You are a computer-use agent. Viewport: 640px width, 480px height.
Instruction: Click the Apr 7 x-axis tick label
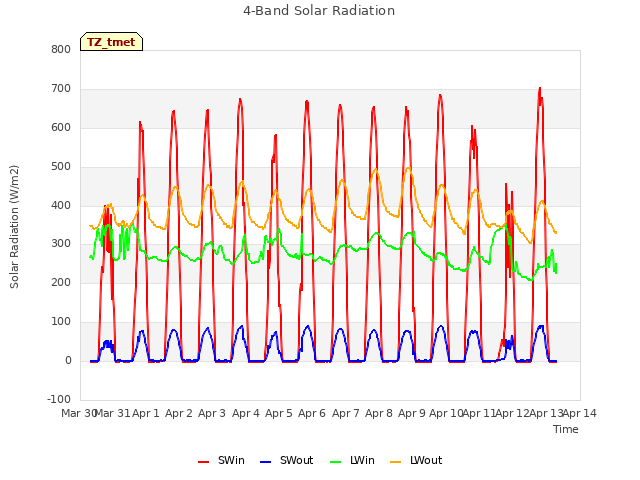(x=346, y=413)
